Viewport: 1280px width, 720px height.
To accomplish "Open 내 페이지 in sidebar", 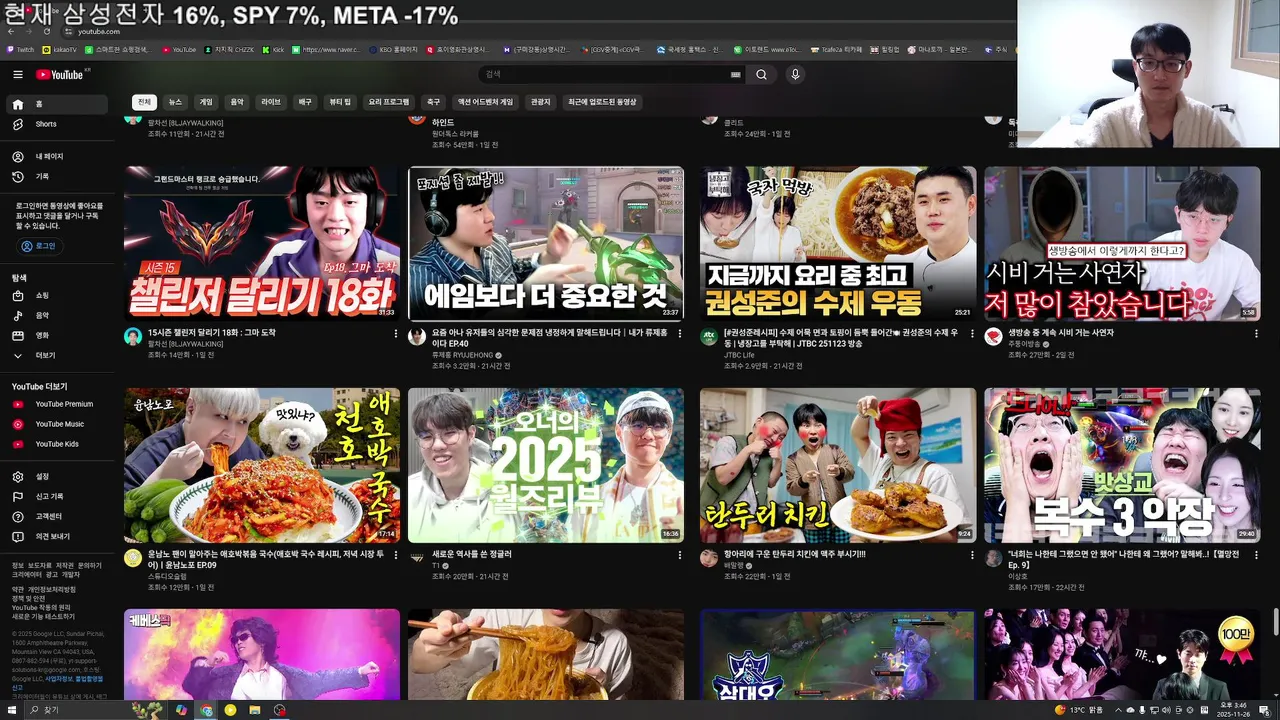I will pyautogui.click(x=58, y=157).
